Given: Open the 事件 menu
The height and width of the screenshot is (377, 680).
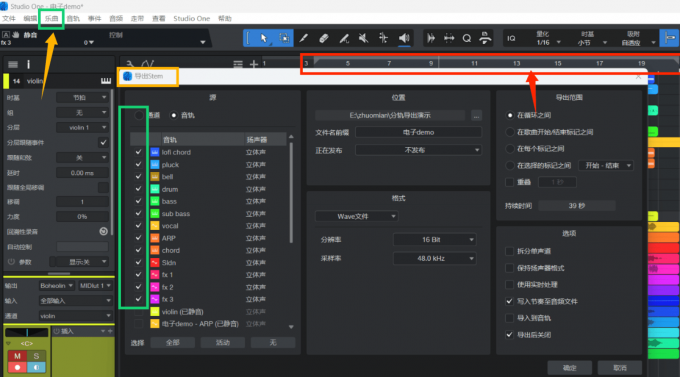Looking at the screenshot, I should (94, 19).
